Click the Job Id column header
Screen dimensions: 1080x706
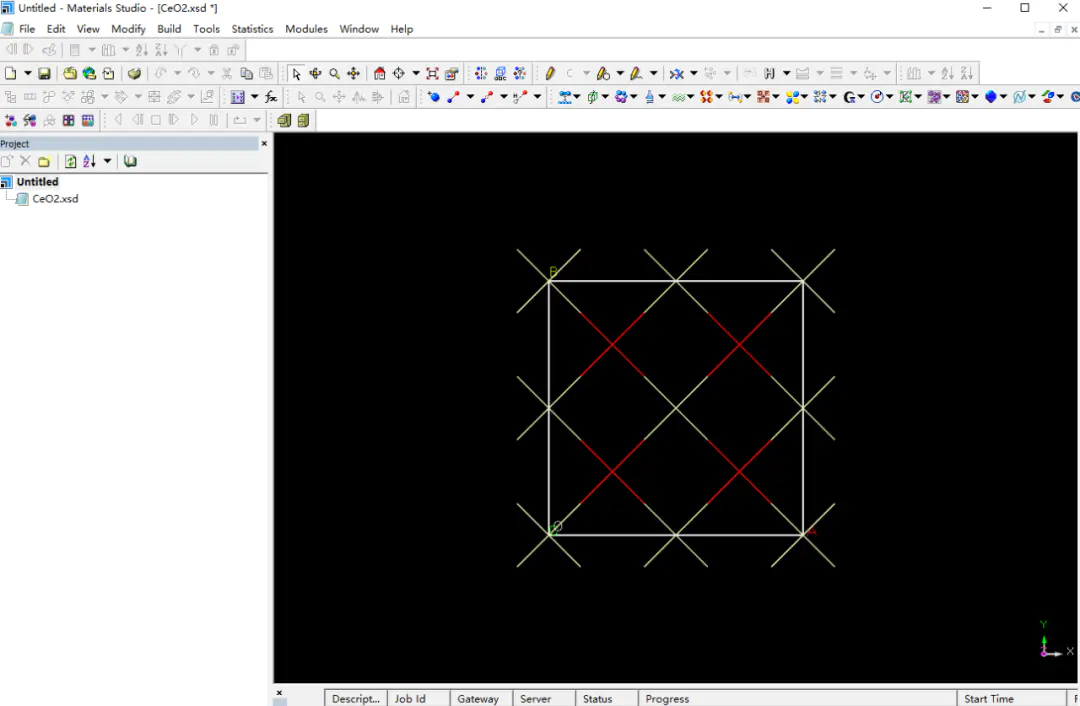click(x=410, y=699)
